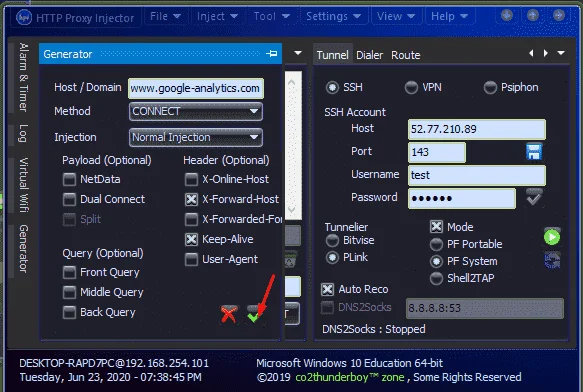Click the SSH Host field 52.77.210.89
Viewport: 583px width, 392px height.
pos(477,129)
